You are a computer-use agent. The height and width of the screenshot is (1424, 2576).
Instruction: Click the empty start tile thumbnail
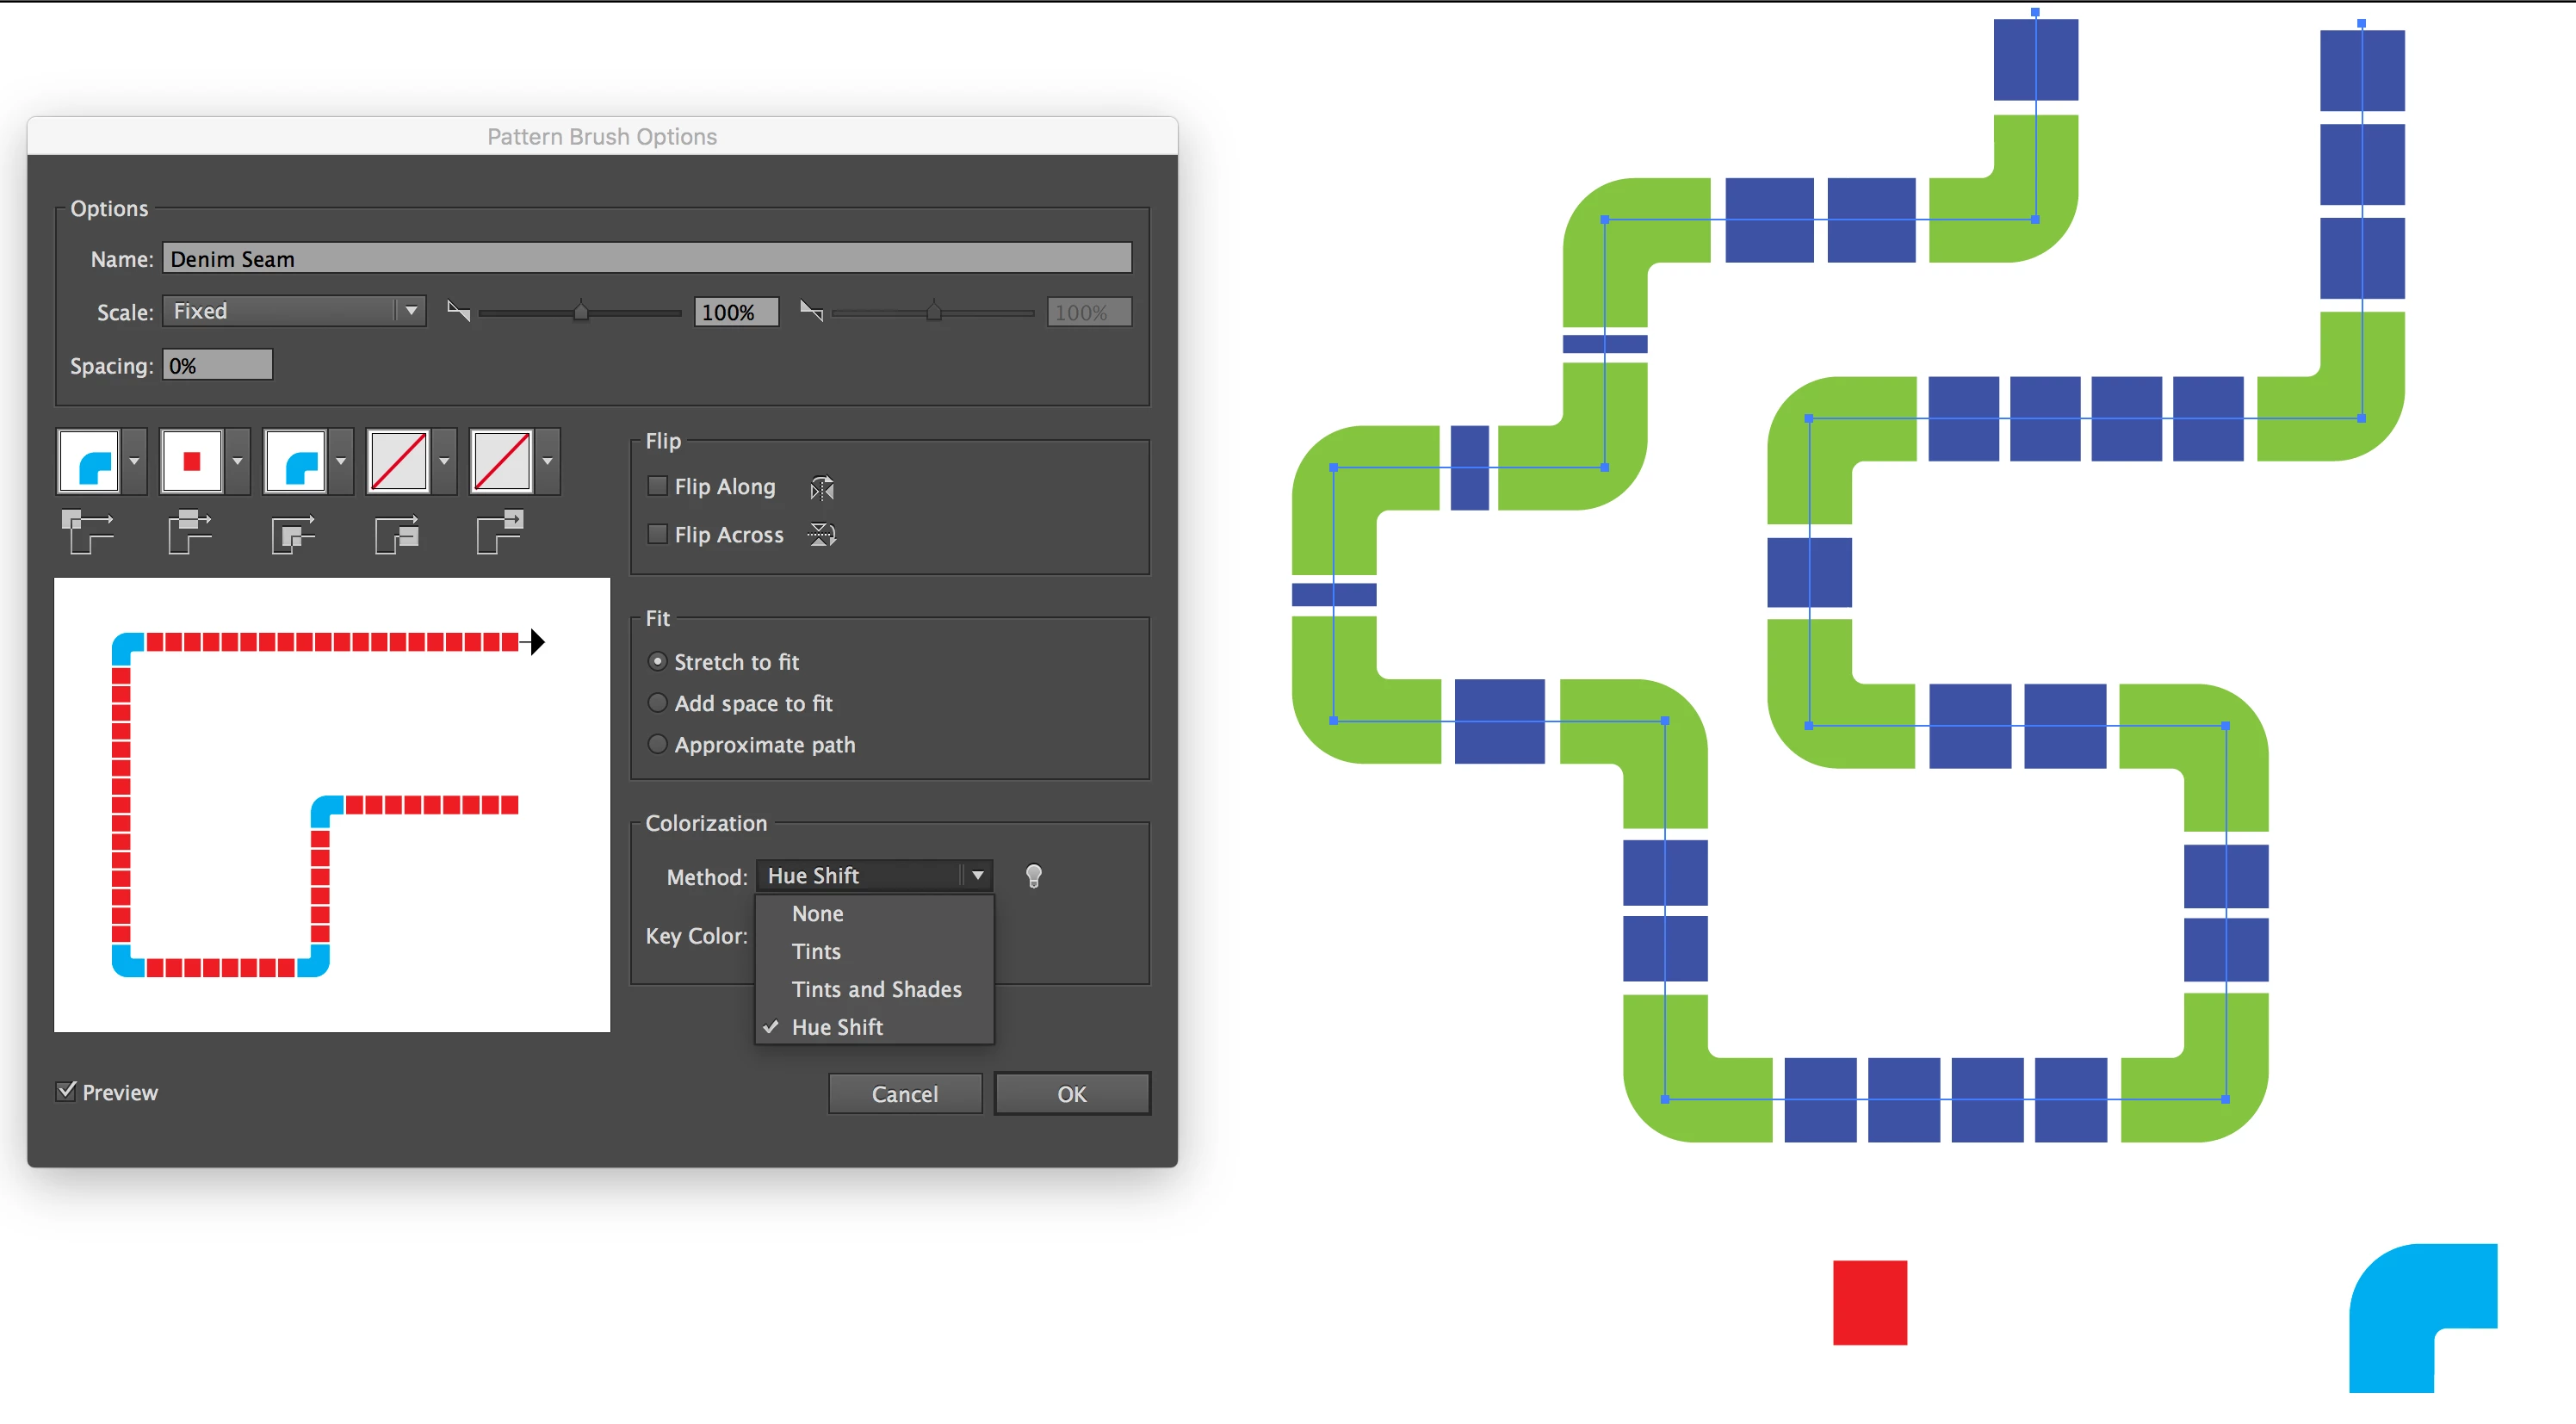[x=399, y=461]
